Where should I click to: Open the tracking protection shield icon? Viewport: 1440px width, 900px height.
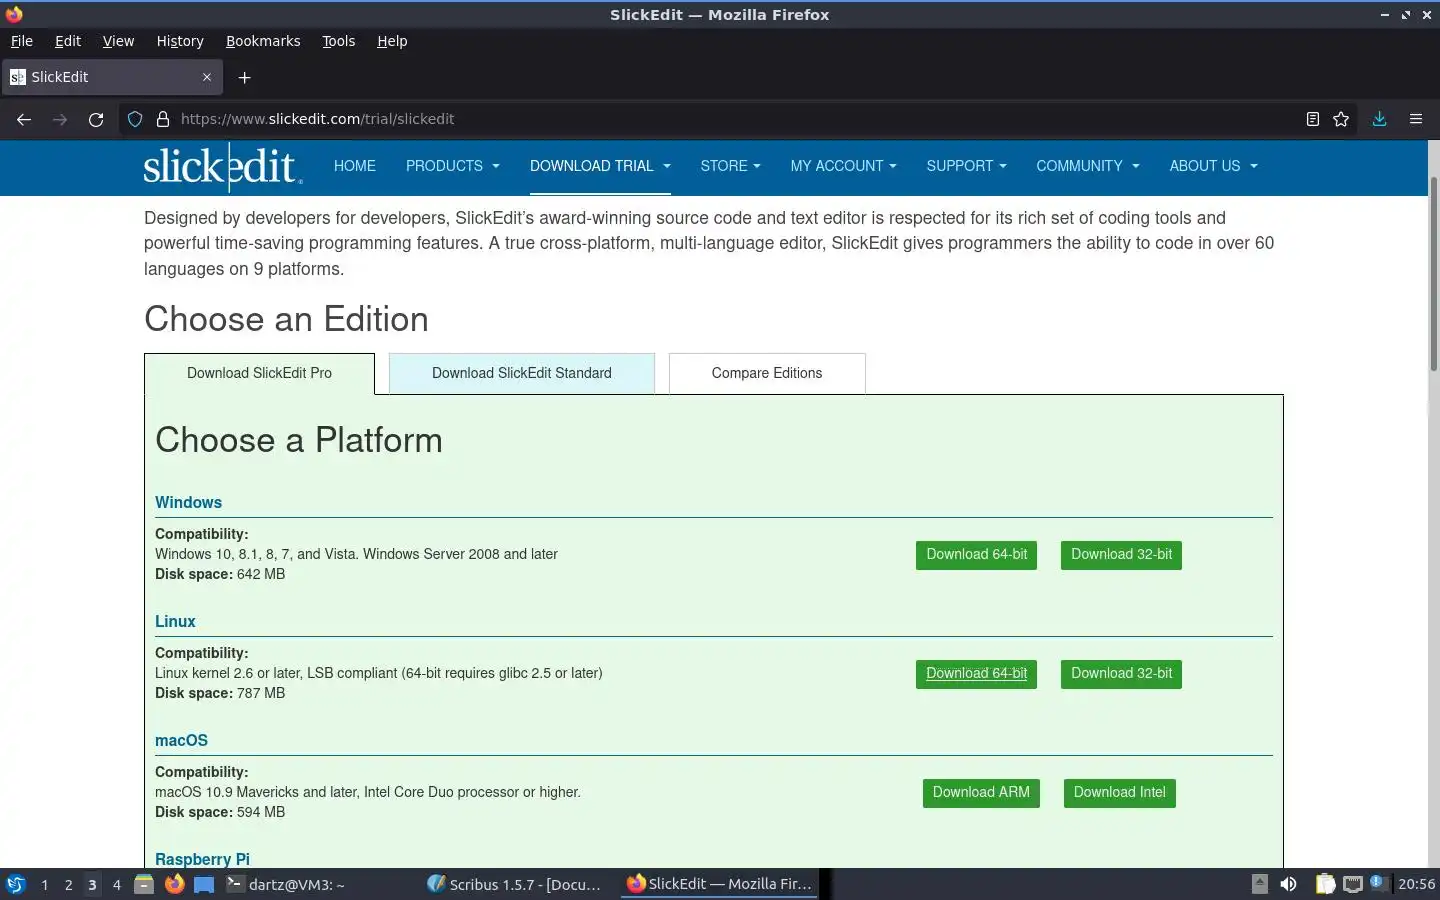(x=135, y=119)
